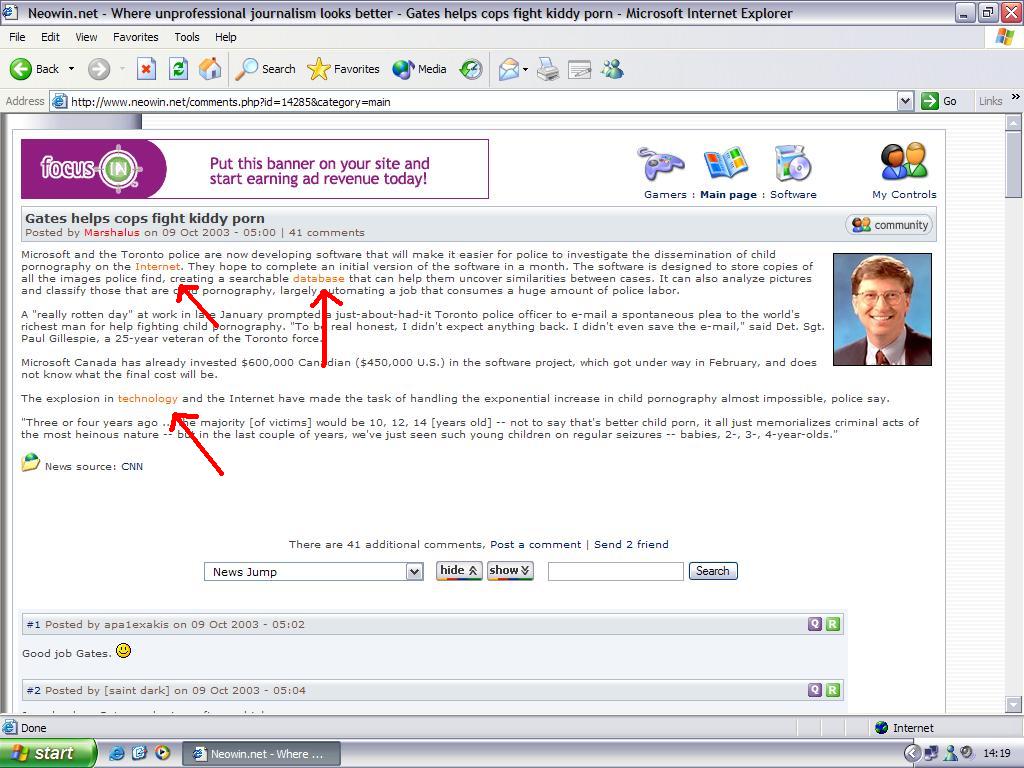The image size is (1024, 768).
Task: Click the Edit page toolbar icon
Action: click(x=579, y=69)
